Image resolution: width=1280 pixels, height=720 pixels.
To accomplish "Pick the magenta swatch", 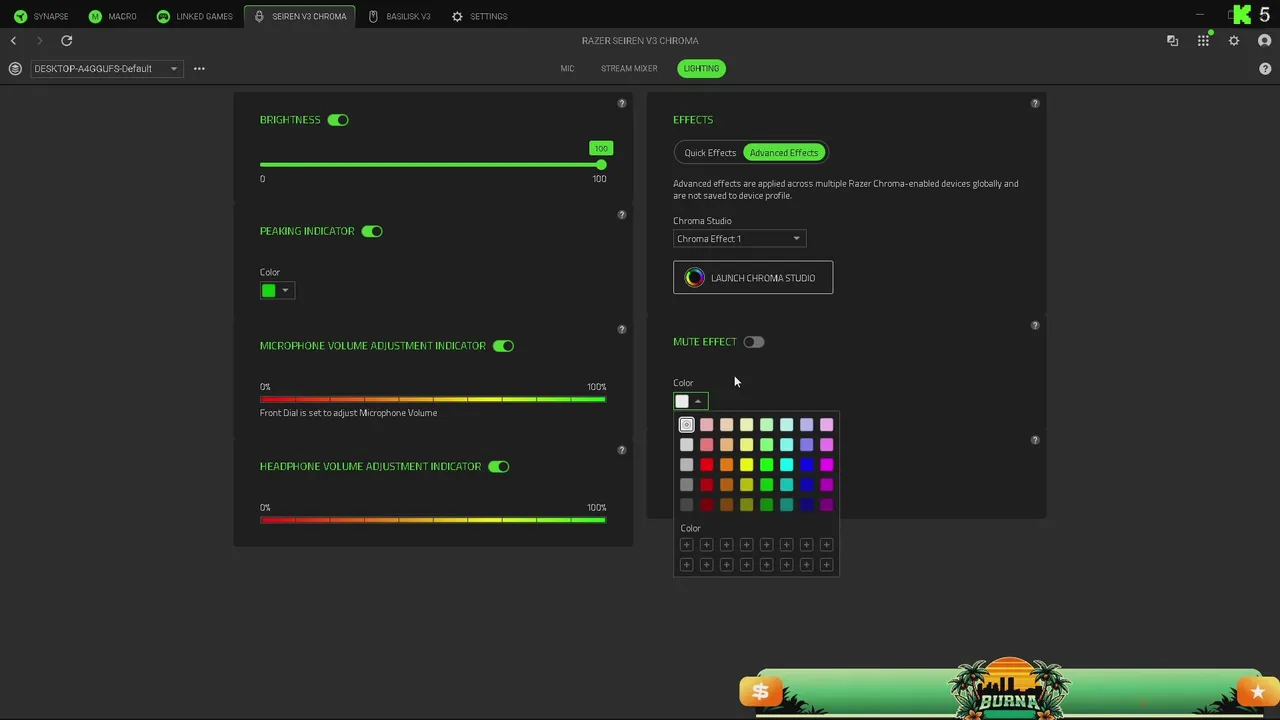I will [826, 465].
